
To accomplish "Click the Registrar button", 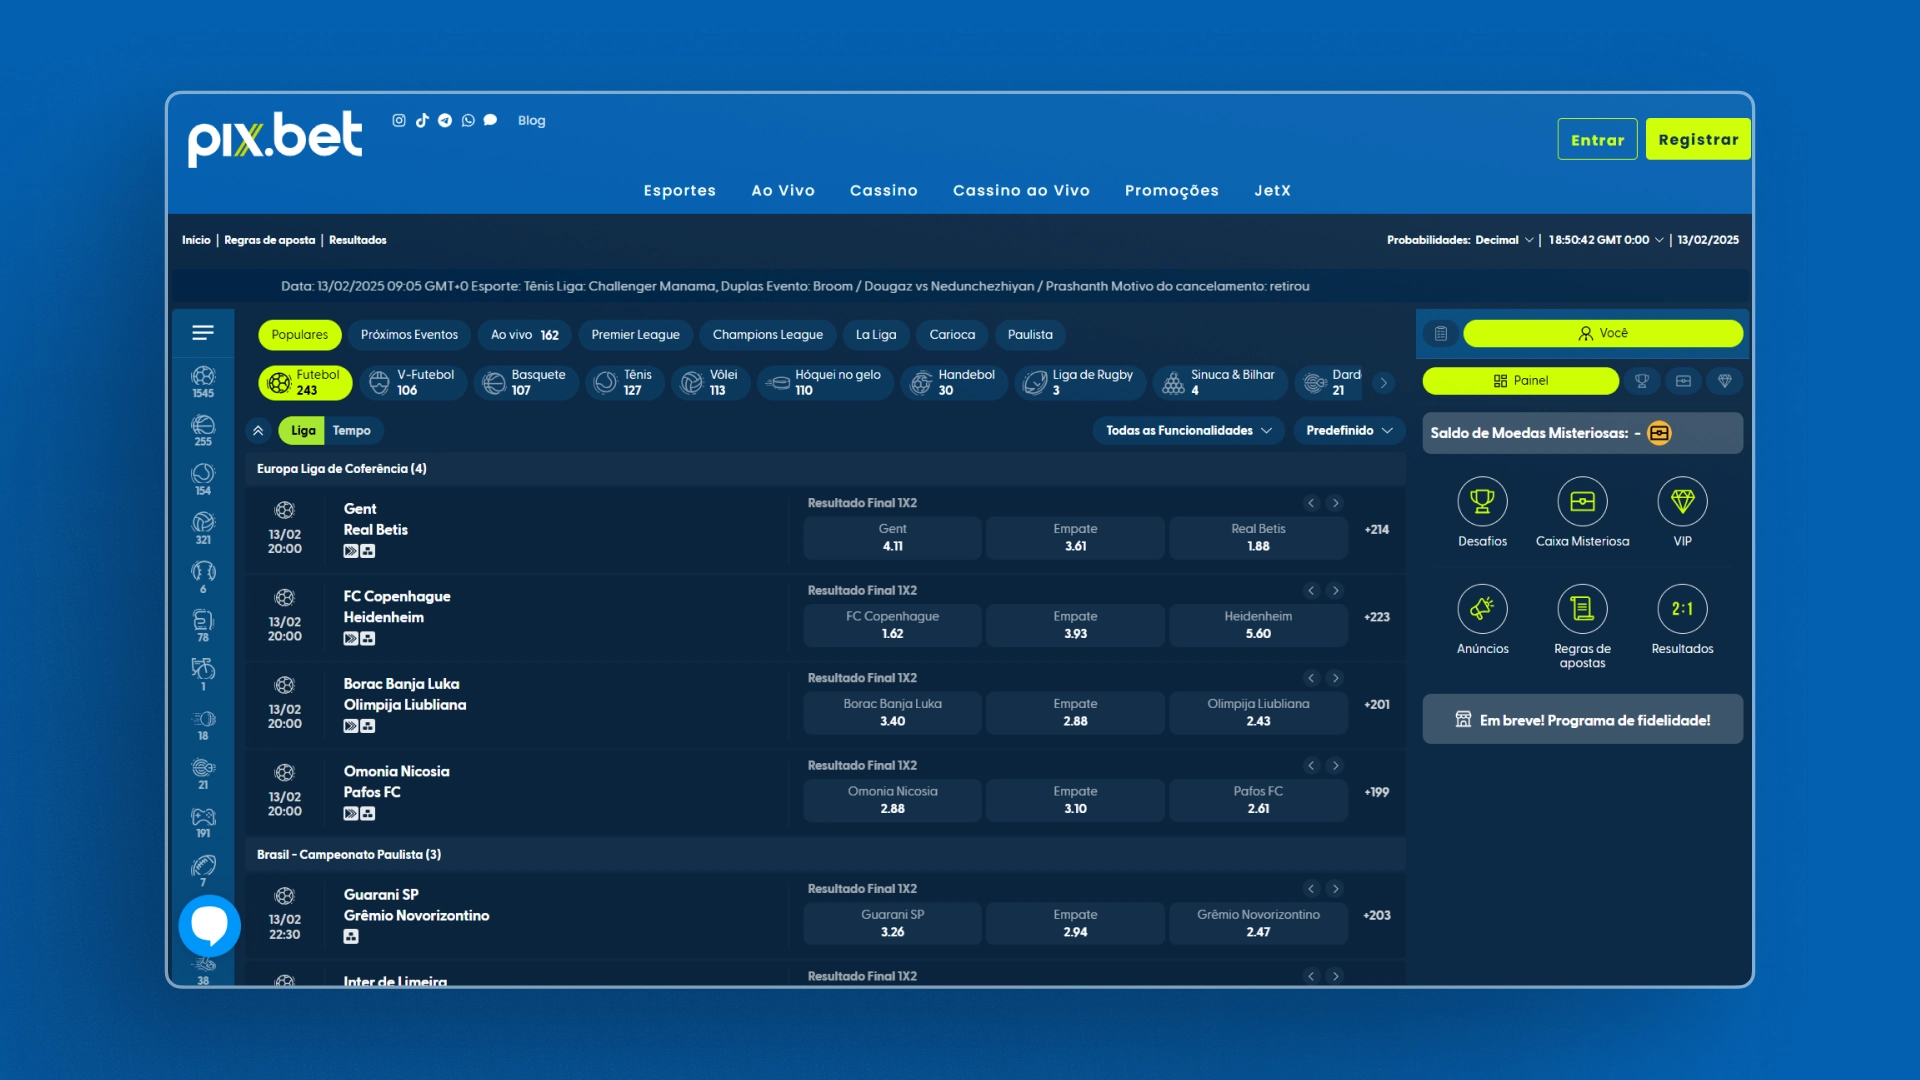I will click(x=1698, y=140).
